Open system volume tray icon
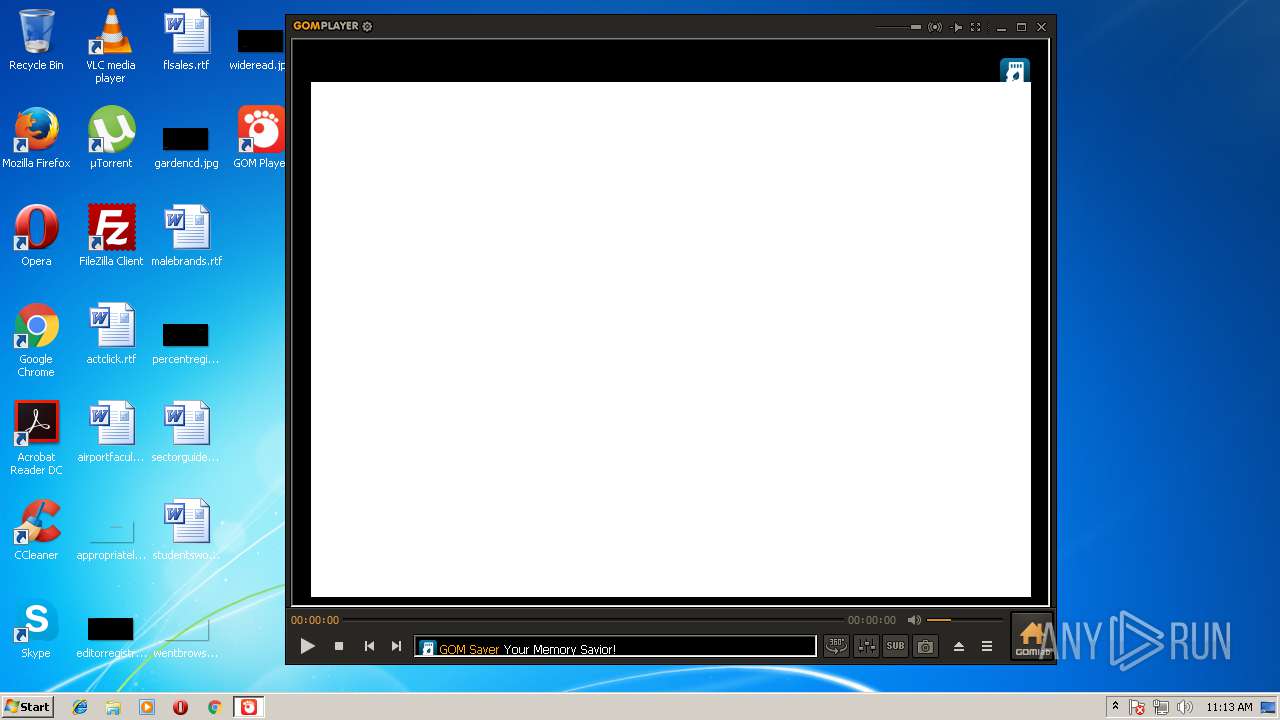This screenshot has width=1280, height=720. pos(1185,707)
